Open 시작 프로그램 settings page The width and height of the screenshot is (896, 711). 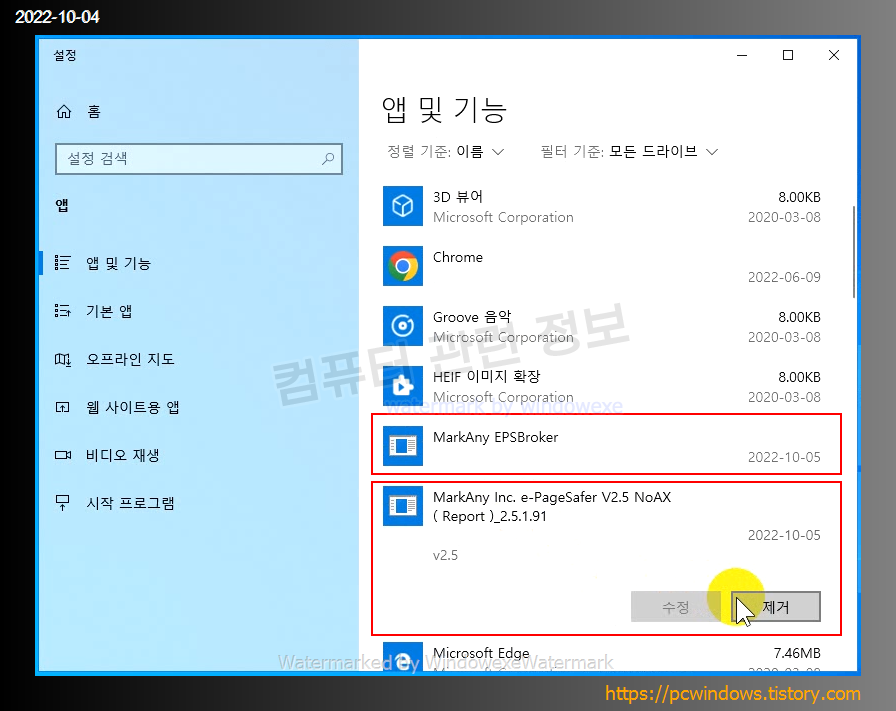click(130, 503)
